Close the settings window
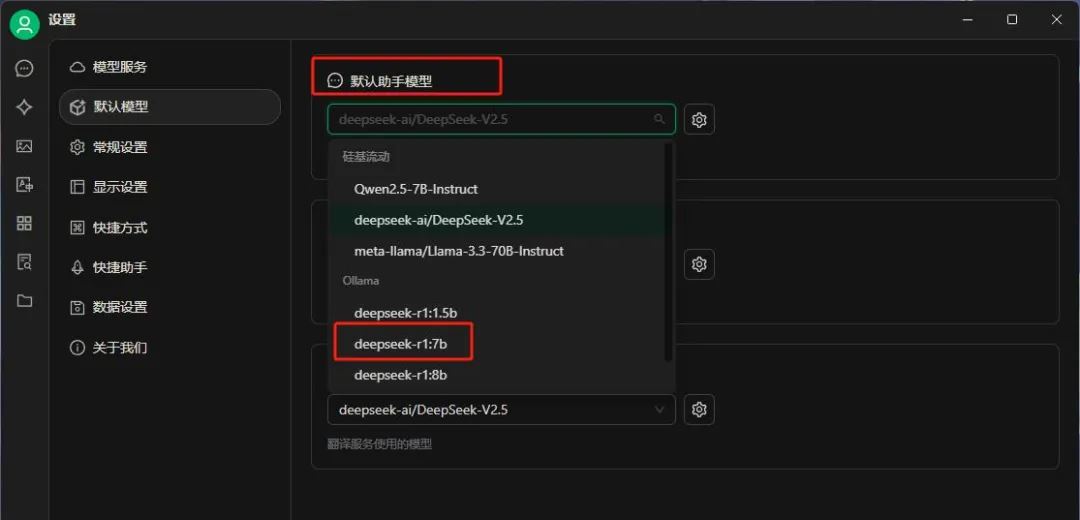The height and width of the screenshot is (520, 1080). pyautogui.click(x=1056, y=20)
